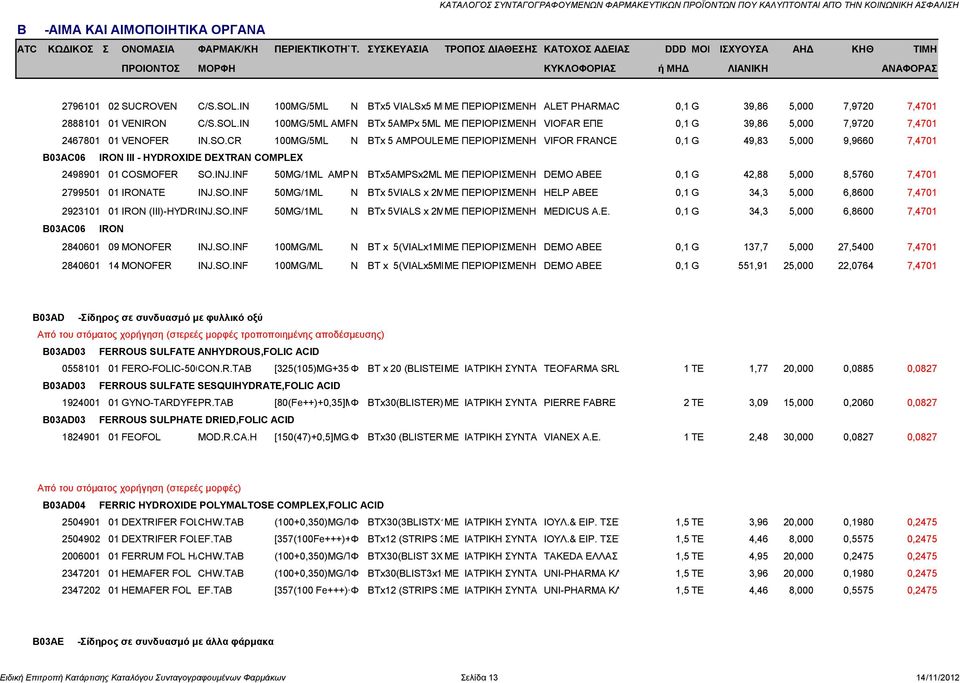Click product code 2504902
960x683 pixels.
click(x=80, y=540)
